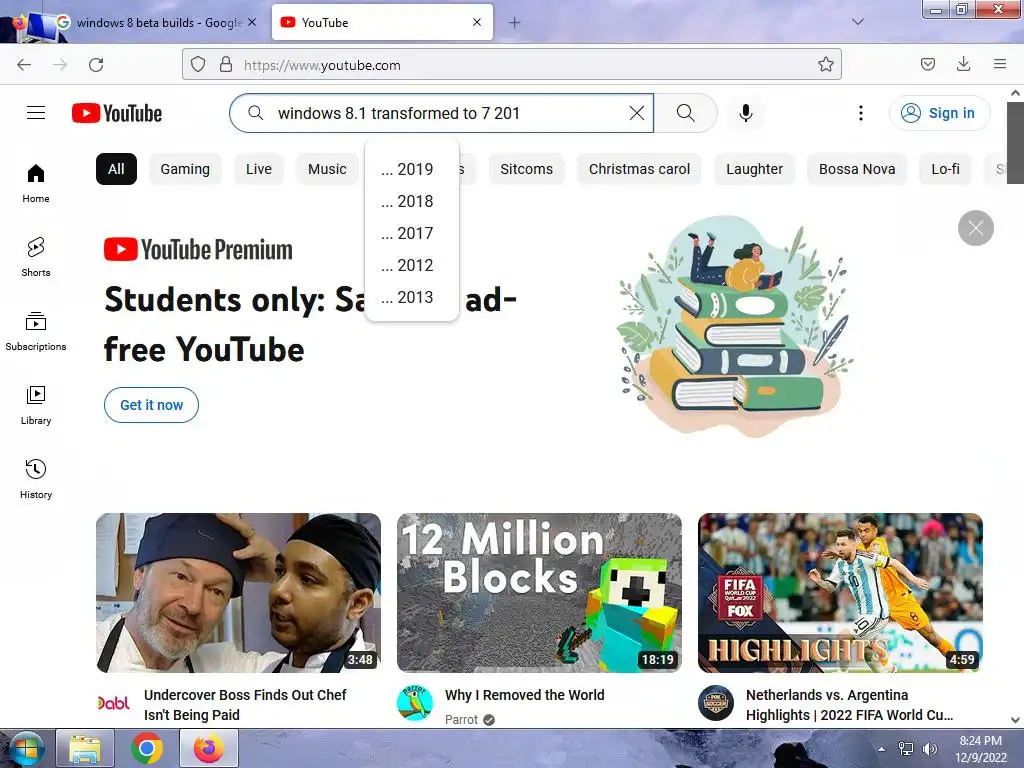The width and height of the screenshot is (1024, 768).
Task: Select the Live filter chip
Action: 259,169
